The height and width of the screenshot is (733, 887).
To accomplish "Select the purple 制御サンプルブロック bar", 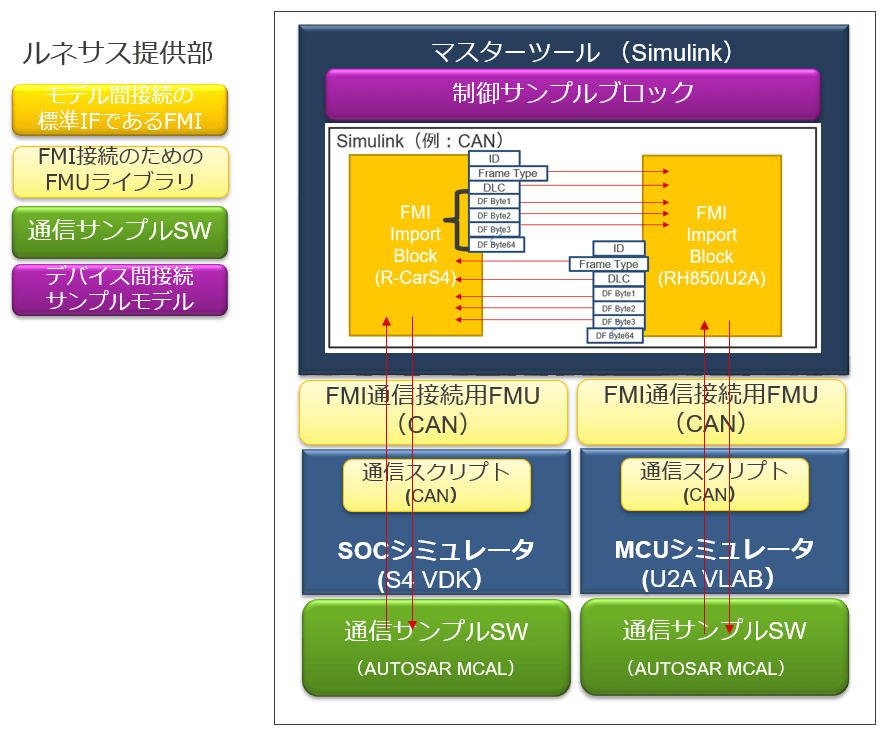I will coord(573,94).
